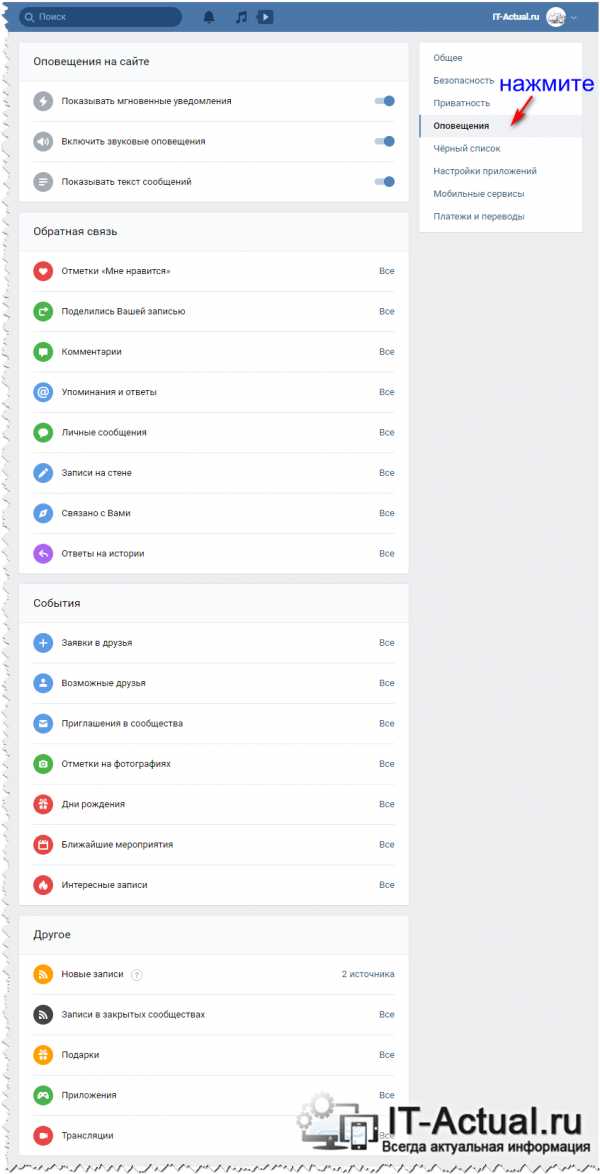This screenshot has height=1174, width=600.
Task: Click the question mark hint beside Новые записи
Action: tap(136, 975)
